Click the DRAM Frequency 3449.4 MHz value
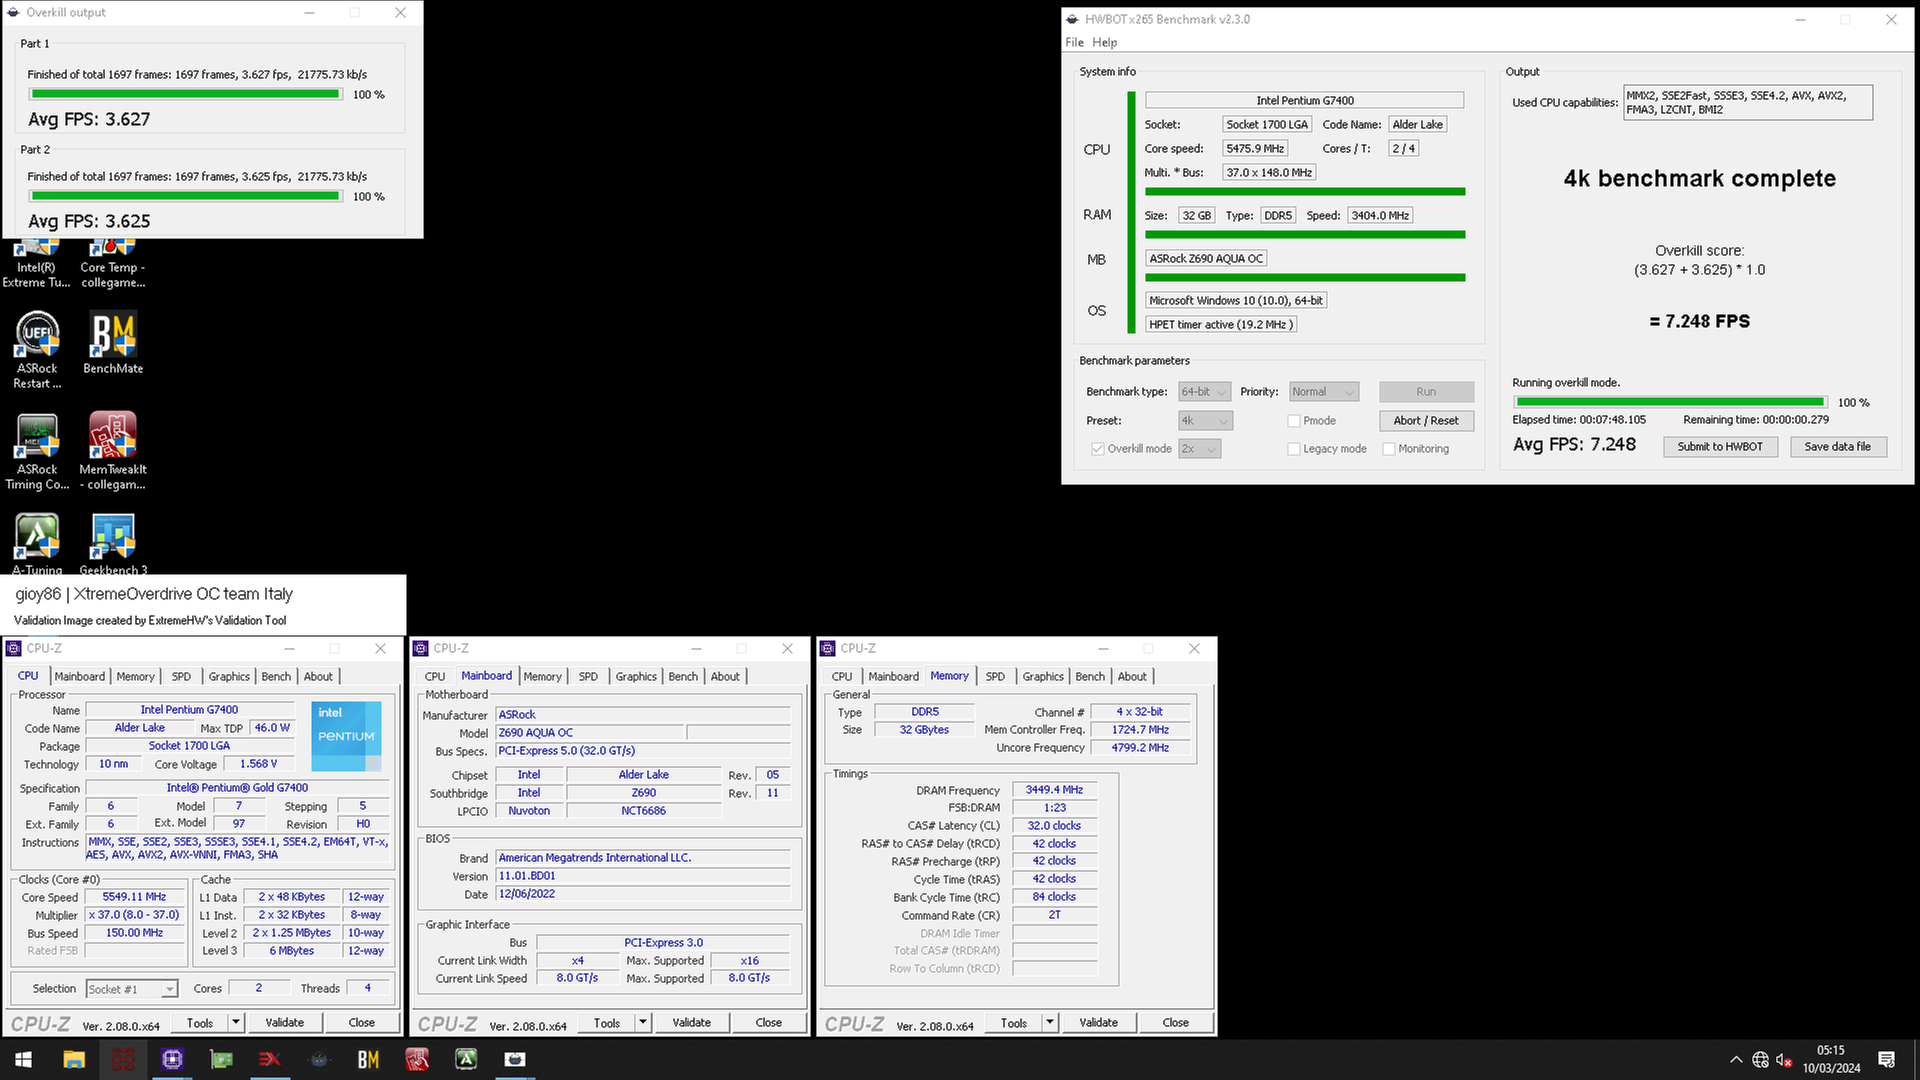 (1055, 790)
